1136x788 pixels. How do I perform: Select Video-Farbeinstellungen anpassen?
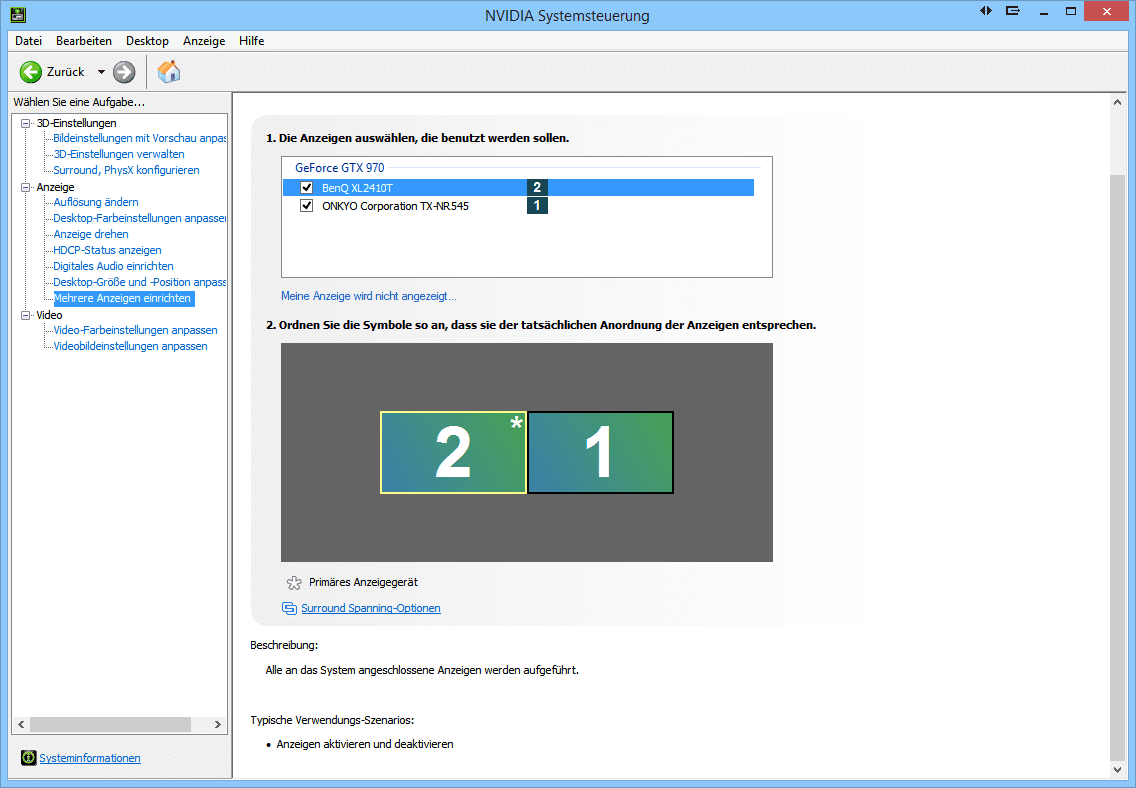coord(135,330)
